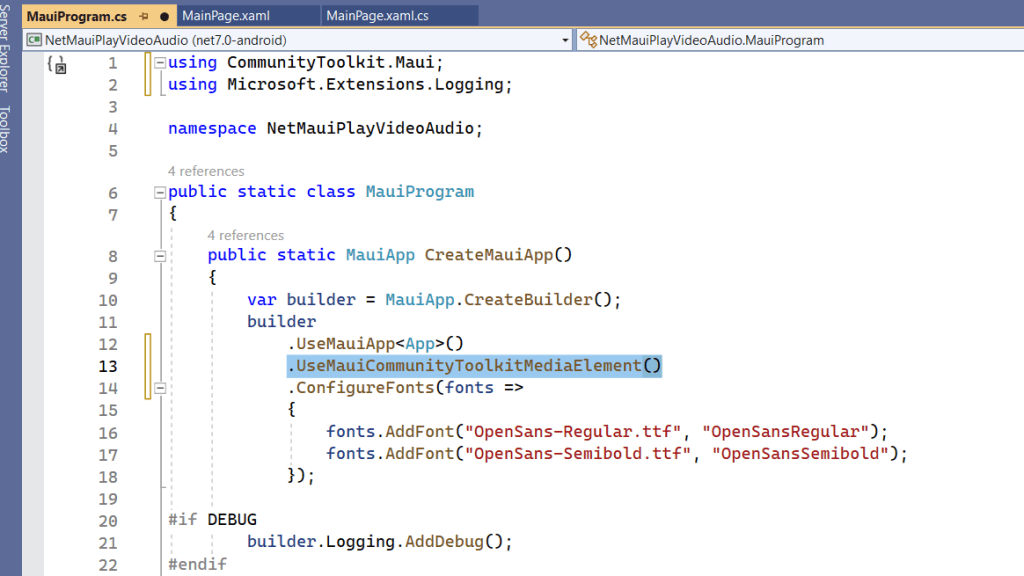Click the unsaved dot on MauiProgram.cs tab

pos(164,17)
